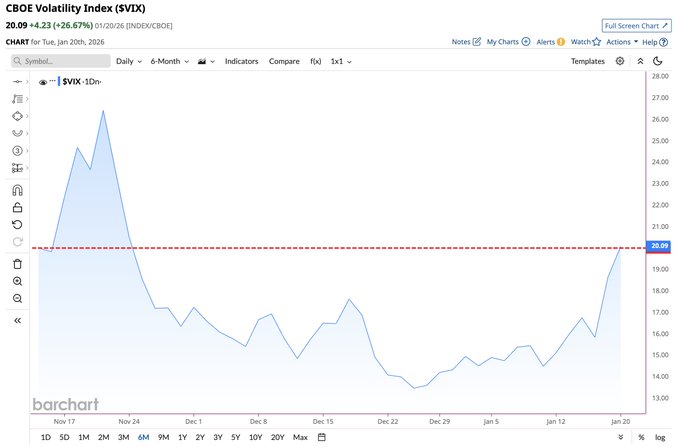Screen dimensions: 679x447
Task: Open the calendar date range picker
Action: (x=322, y=437)
